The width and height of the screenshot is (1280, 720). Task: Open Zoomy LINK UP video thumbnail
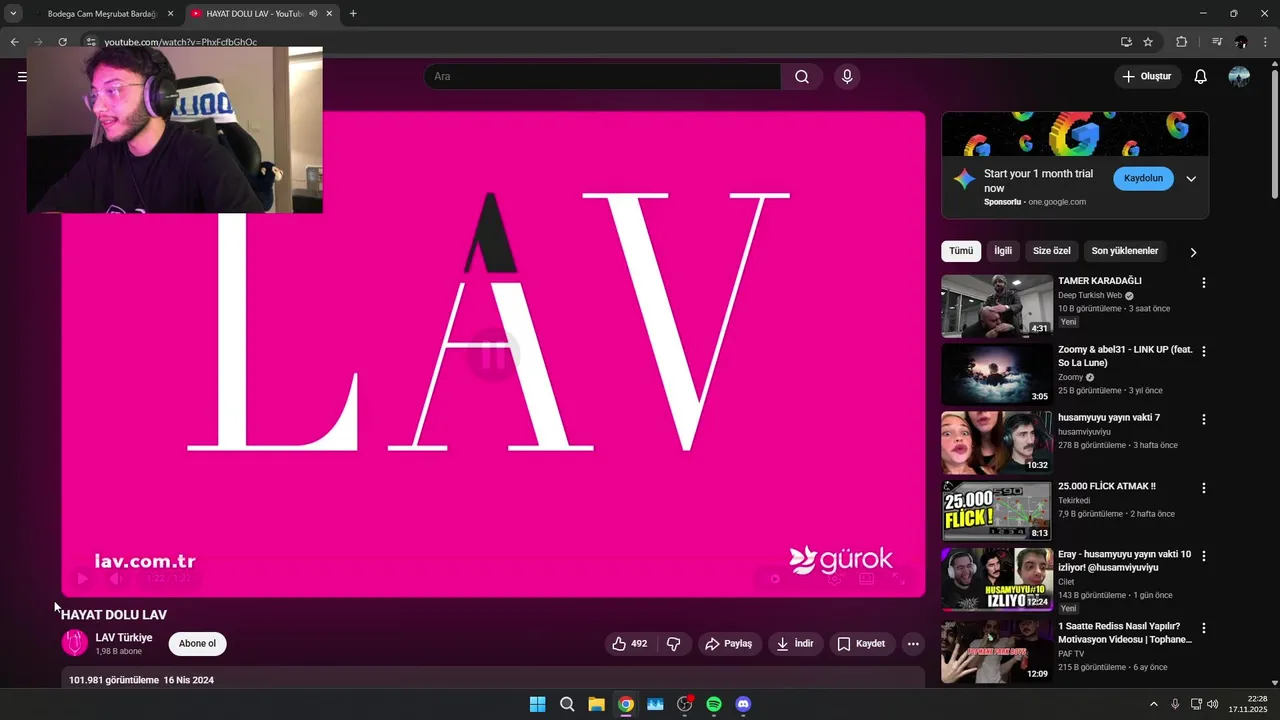point(997,374)
